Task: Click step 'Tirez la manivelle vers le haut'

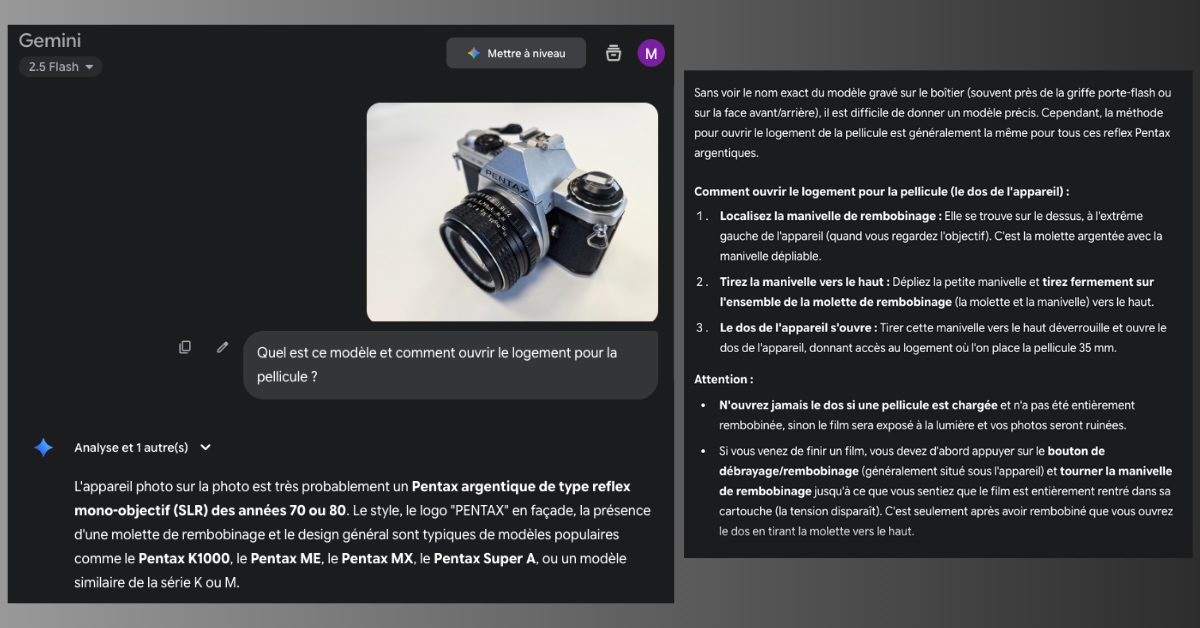Action: click(805, 282)
